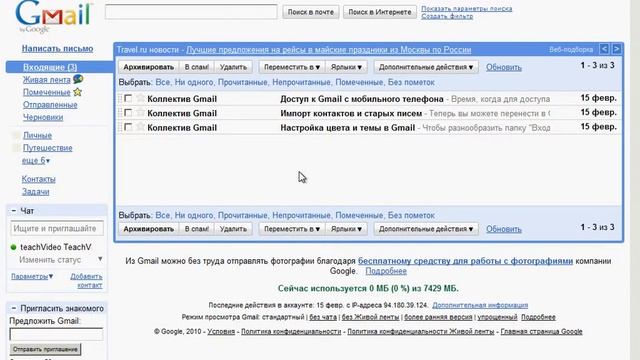Open Черновики folder
640x360 pixels.
click(x=43, y=117)
